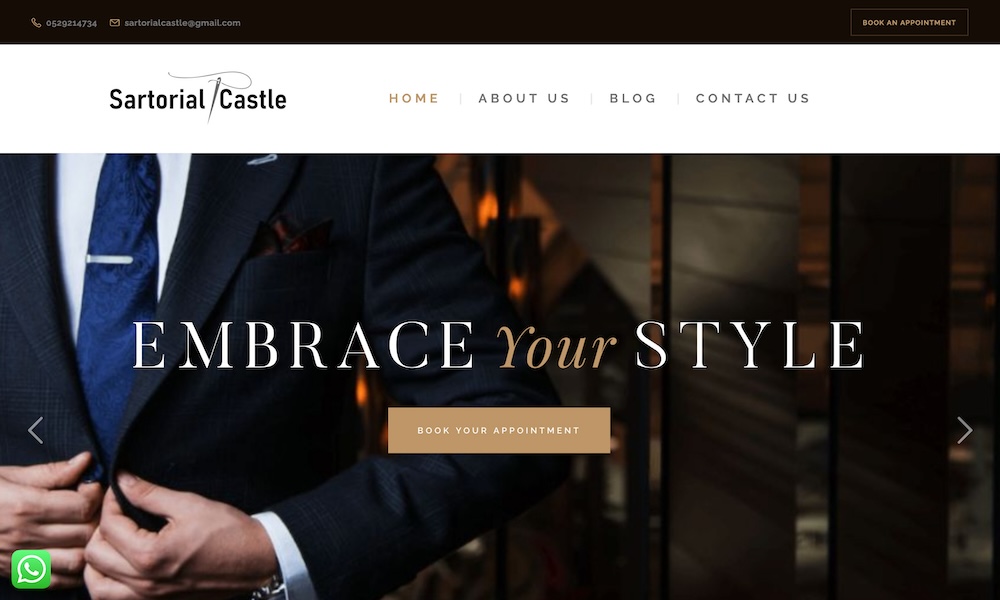Image resolution: width=1000 pixels, height=600 pixels.
Task: Advance to next slide with right chevron
Action: click(x=964, y=430)
